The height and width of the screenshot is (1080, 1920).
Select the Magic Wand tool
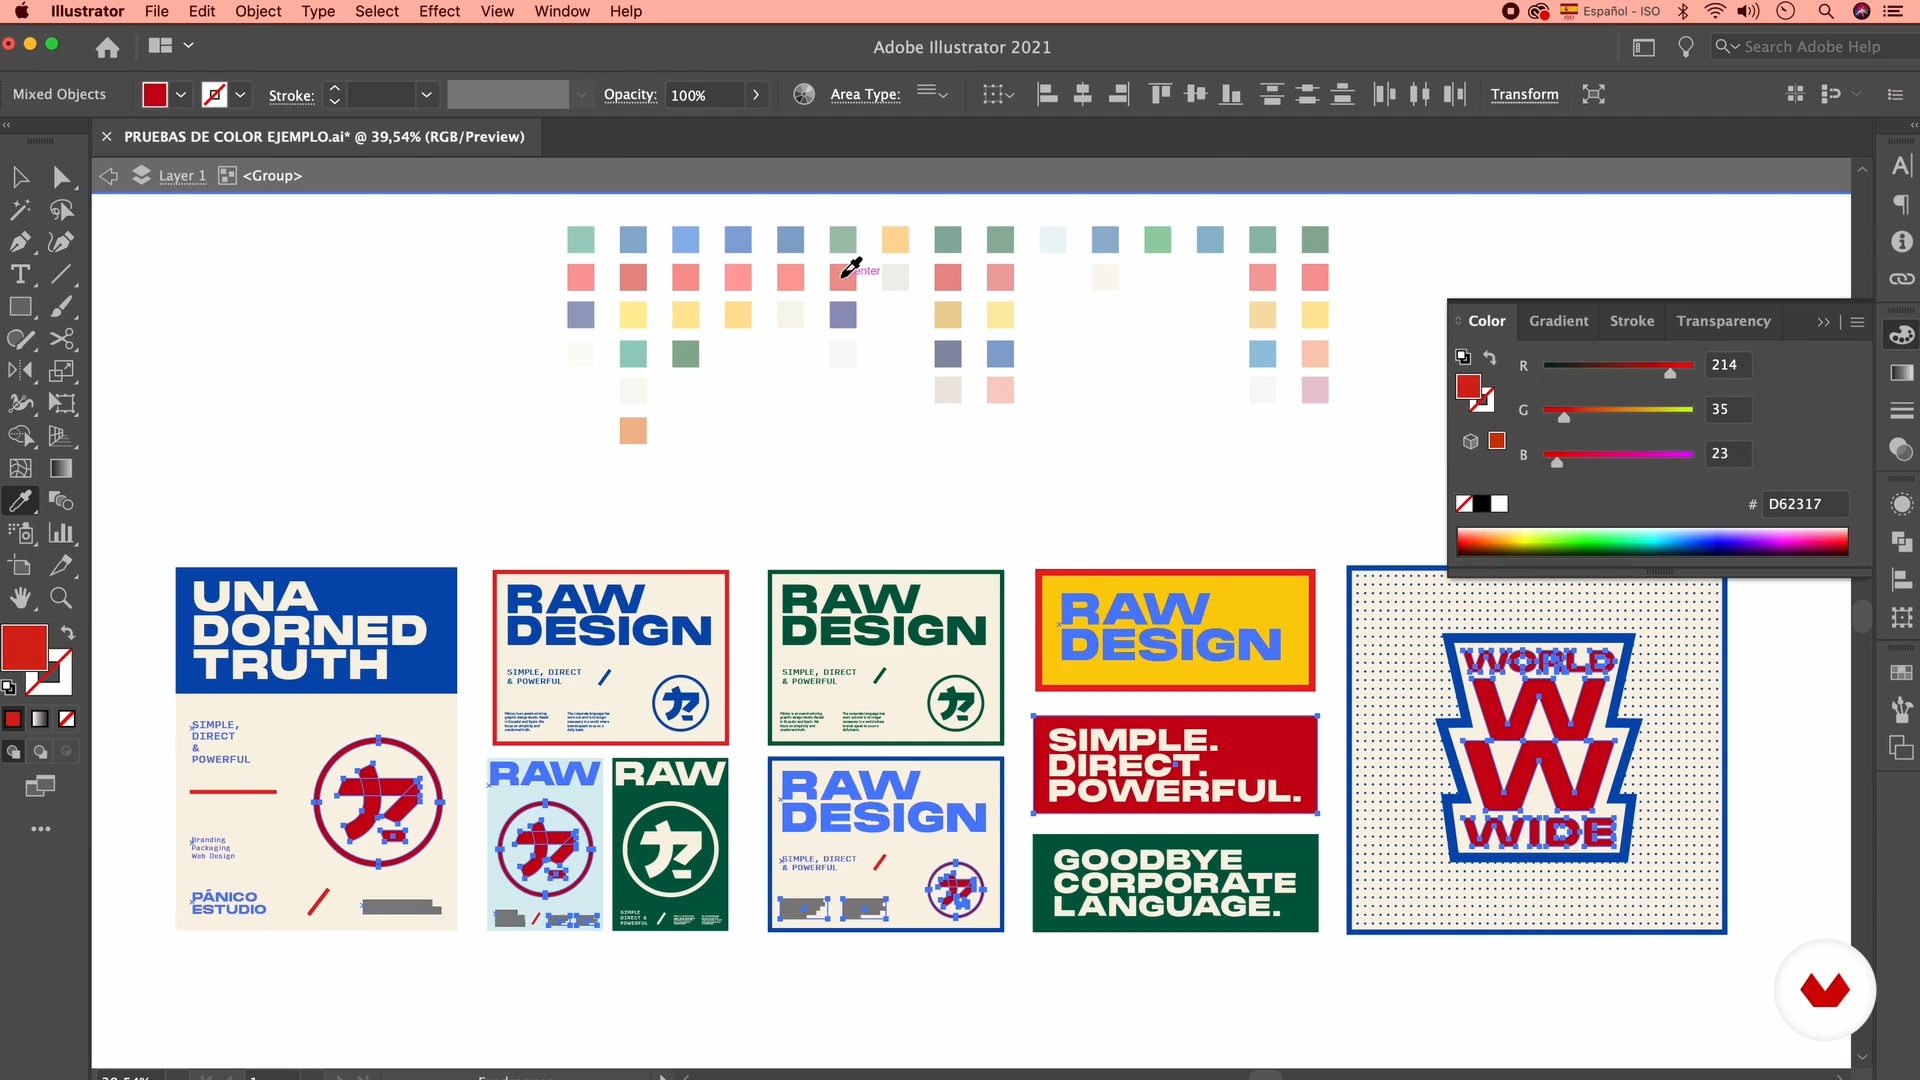pyautogui.click(x=20, y=210)
